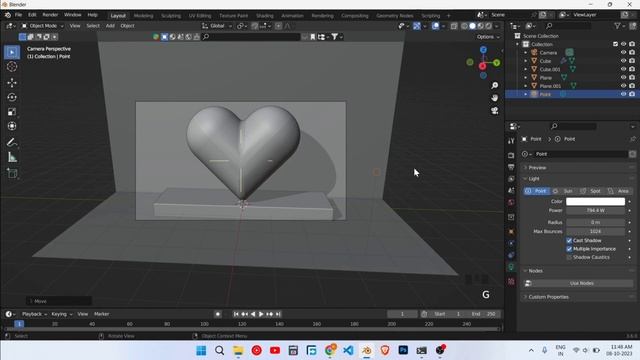
Task: Play the animation in timeline
Action: 261,314
